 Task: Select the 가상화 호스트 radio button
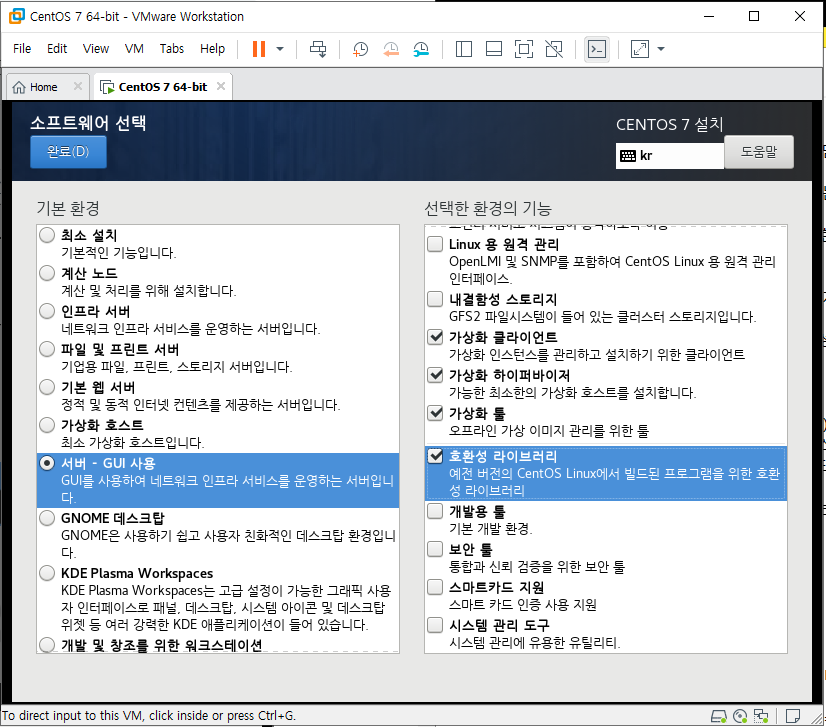(x=47, y=425)
